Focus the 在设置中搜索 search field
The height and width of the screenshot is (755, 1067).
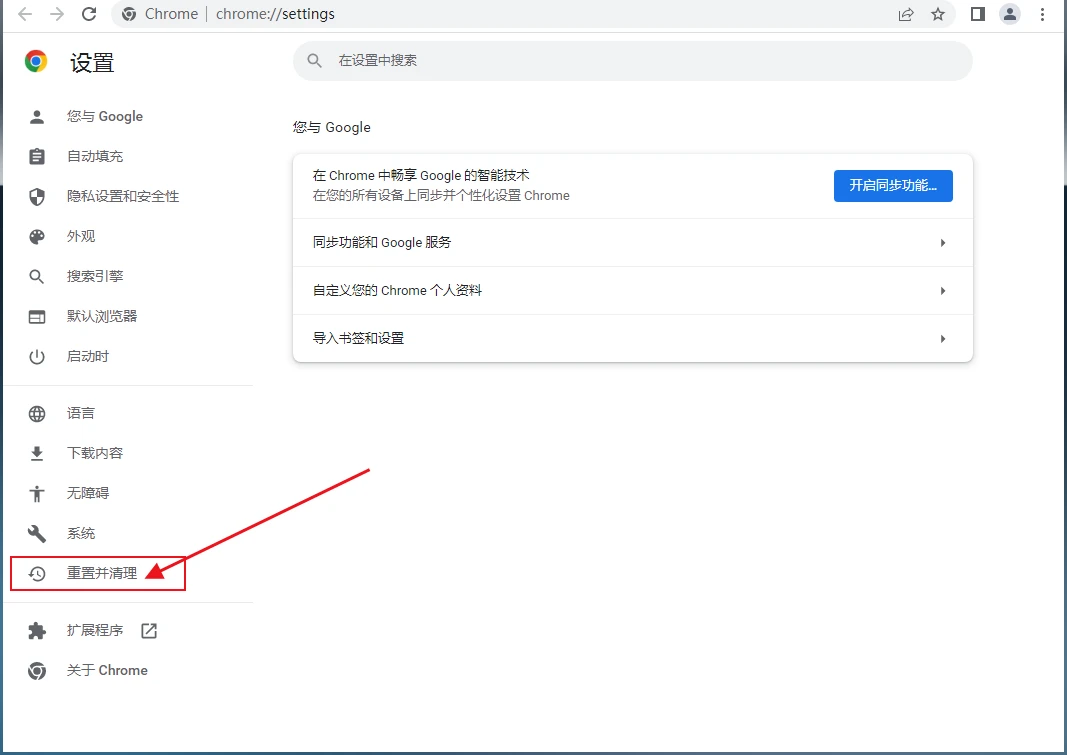[x=632, y=61]
